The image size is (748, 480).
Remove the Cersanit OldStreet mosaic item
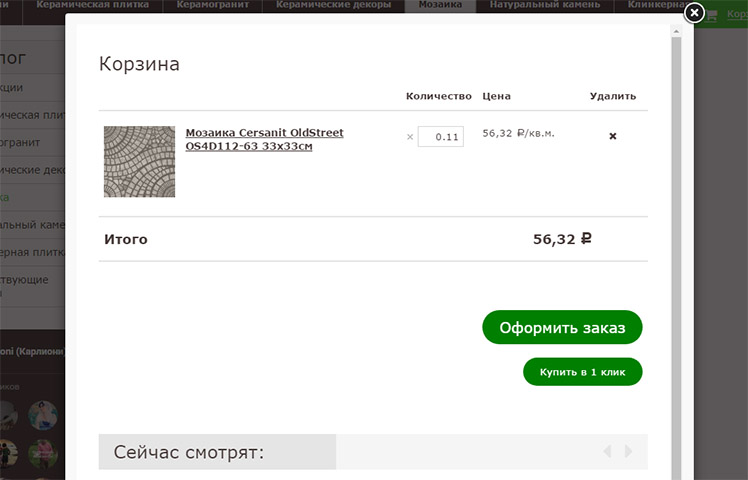click(x=613, y=136)
